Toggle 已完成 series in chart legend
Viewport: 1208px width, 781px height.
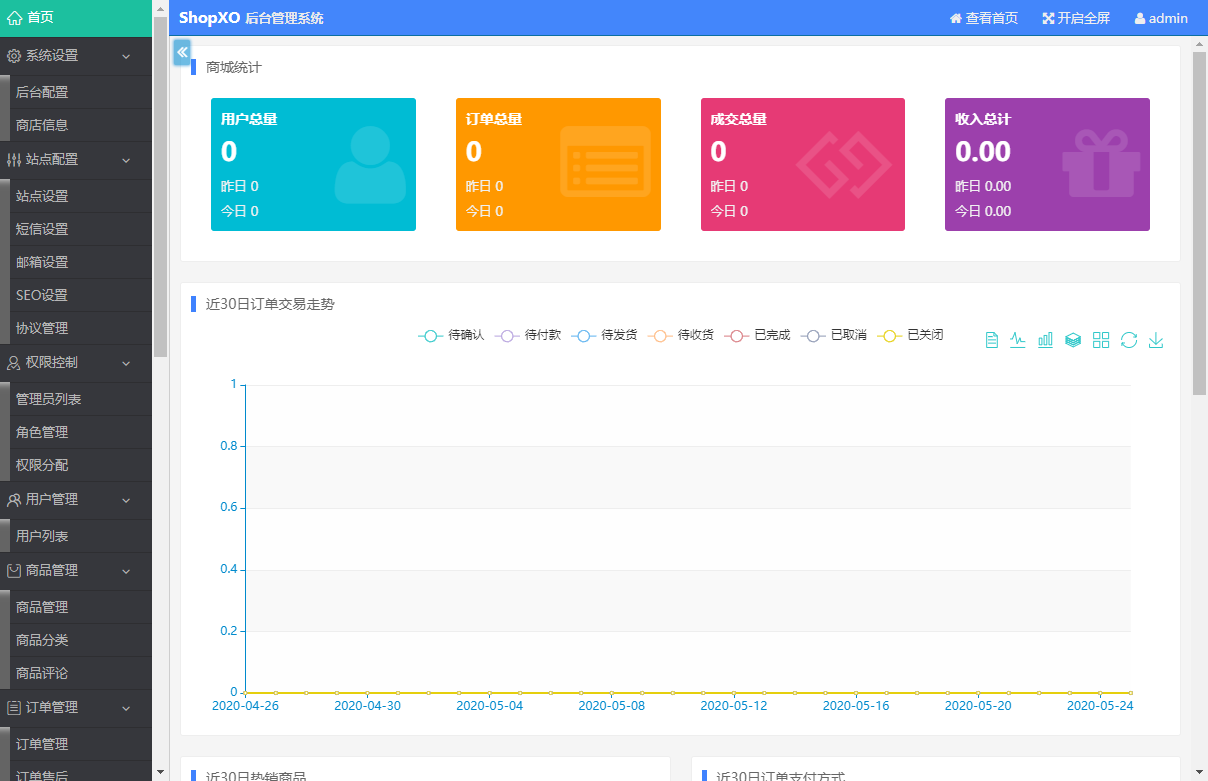757,336
